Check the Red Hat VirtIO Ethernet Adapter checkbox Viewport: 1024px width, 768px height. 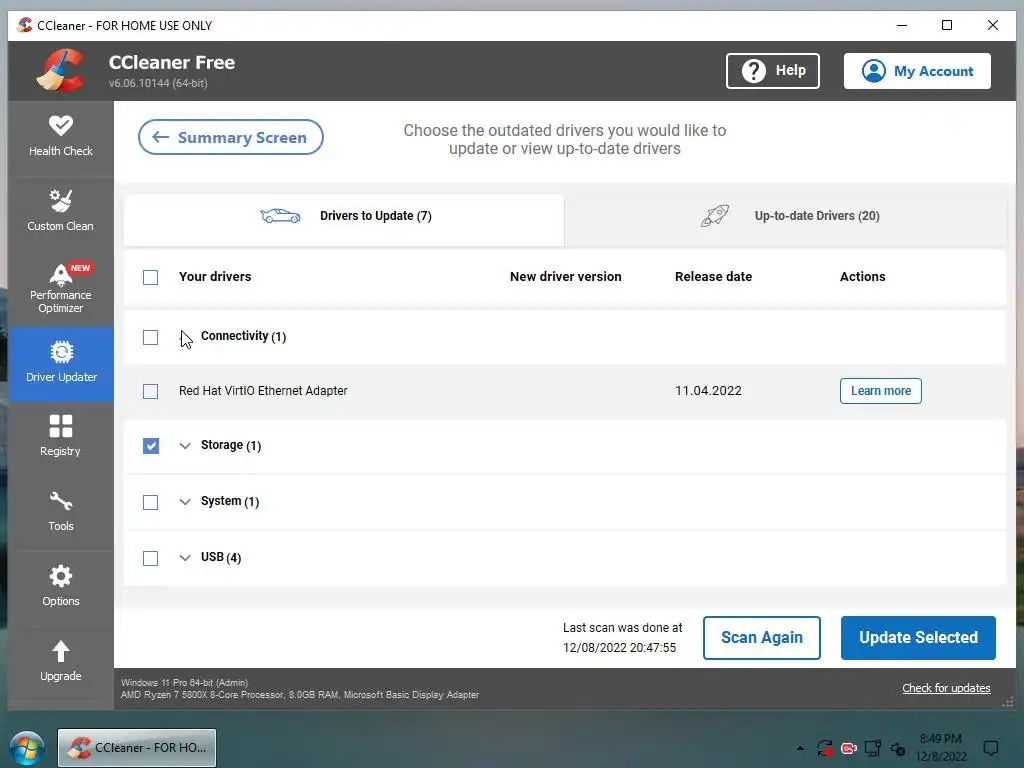[150, 391]
